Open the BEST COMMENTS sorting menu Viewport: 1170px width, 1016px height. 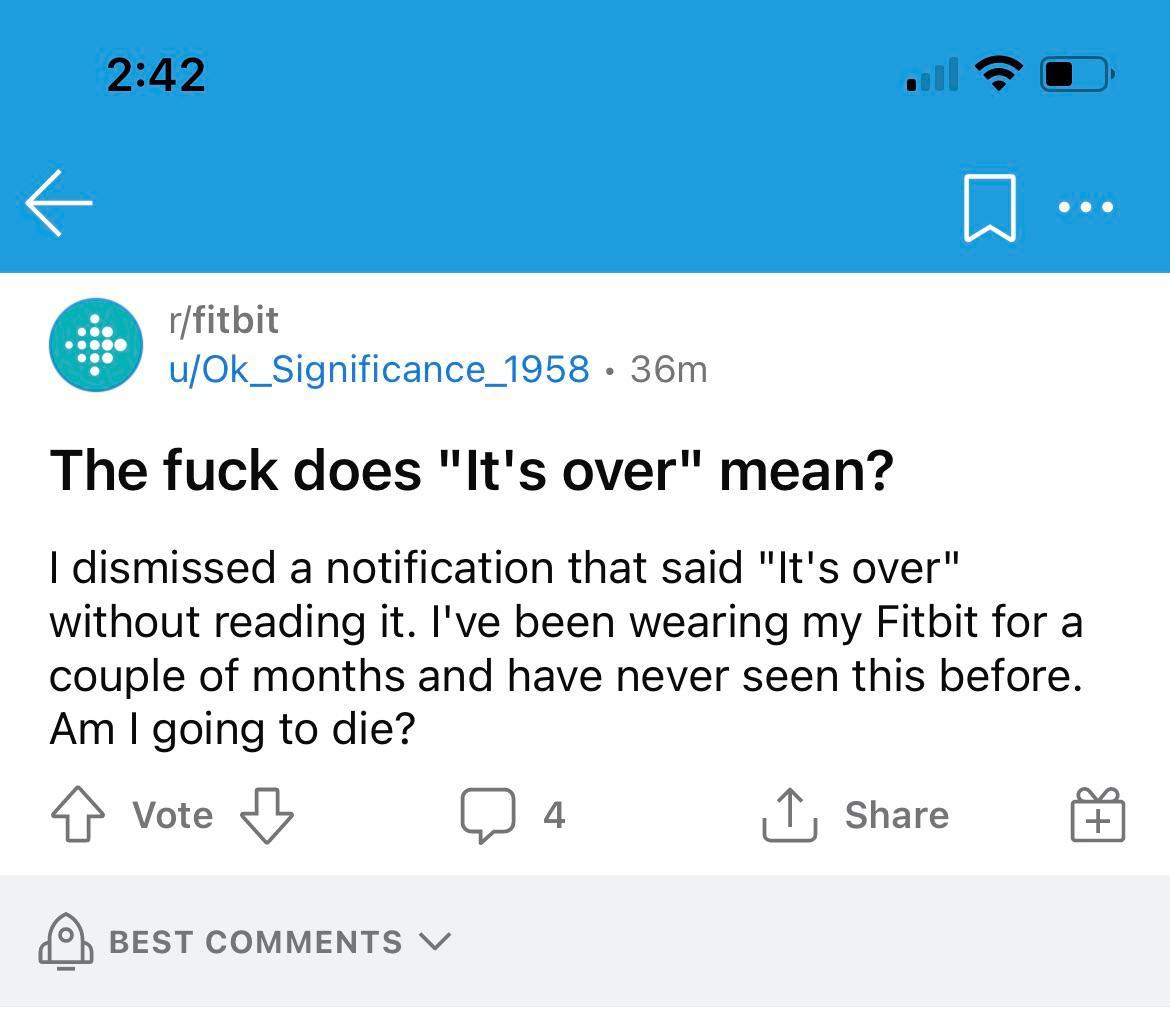[255, 942]
